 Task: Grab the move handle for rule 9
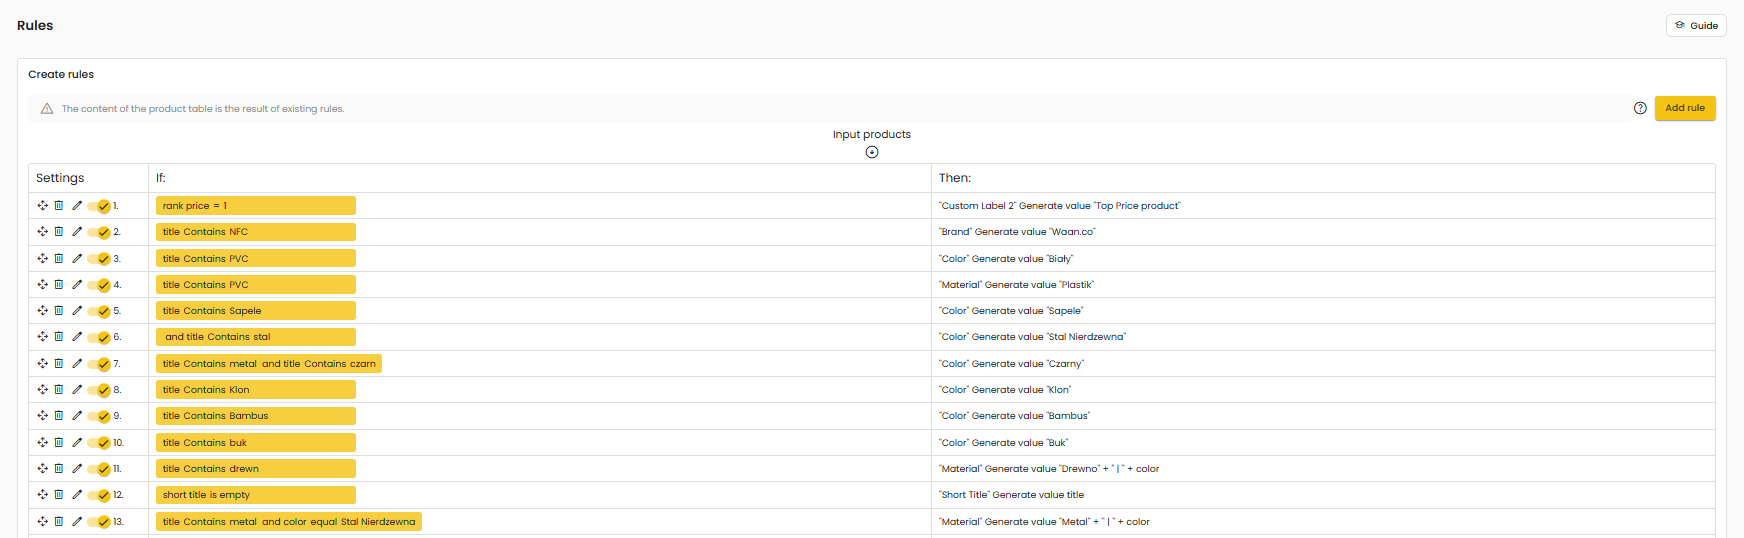(x=43, y=416)
